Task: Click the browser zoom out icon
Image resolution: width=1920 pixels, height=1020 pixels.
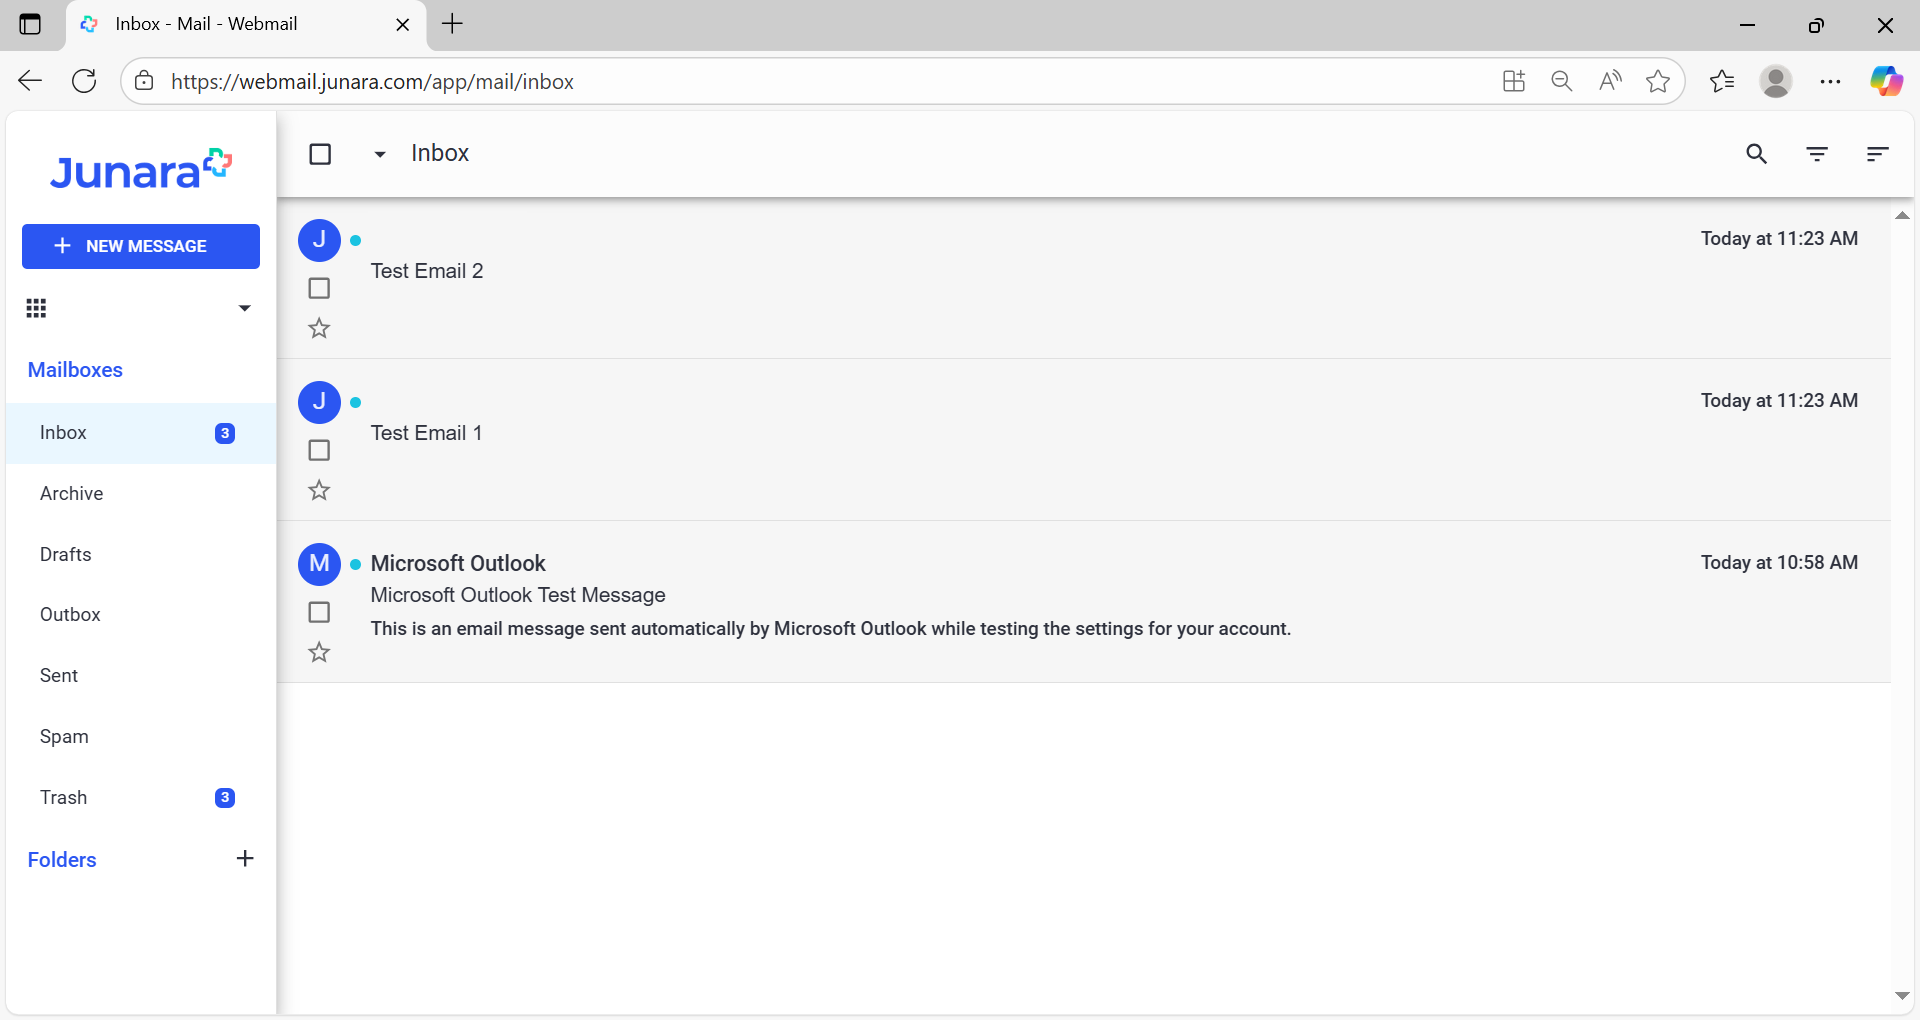Action: (x=1562, y=81)
